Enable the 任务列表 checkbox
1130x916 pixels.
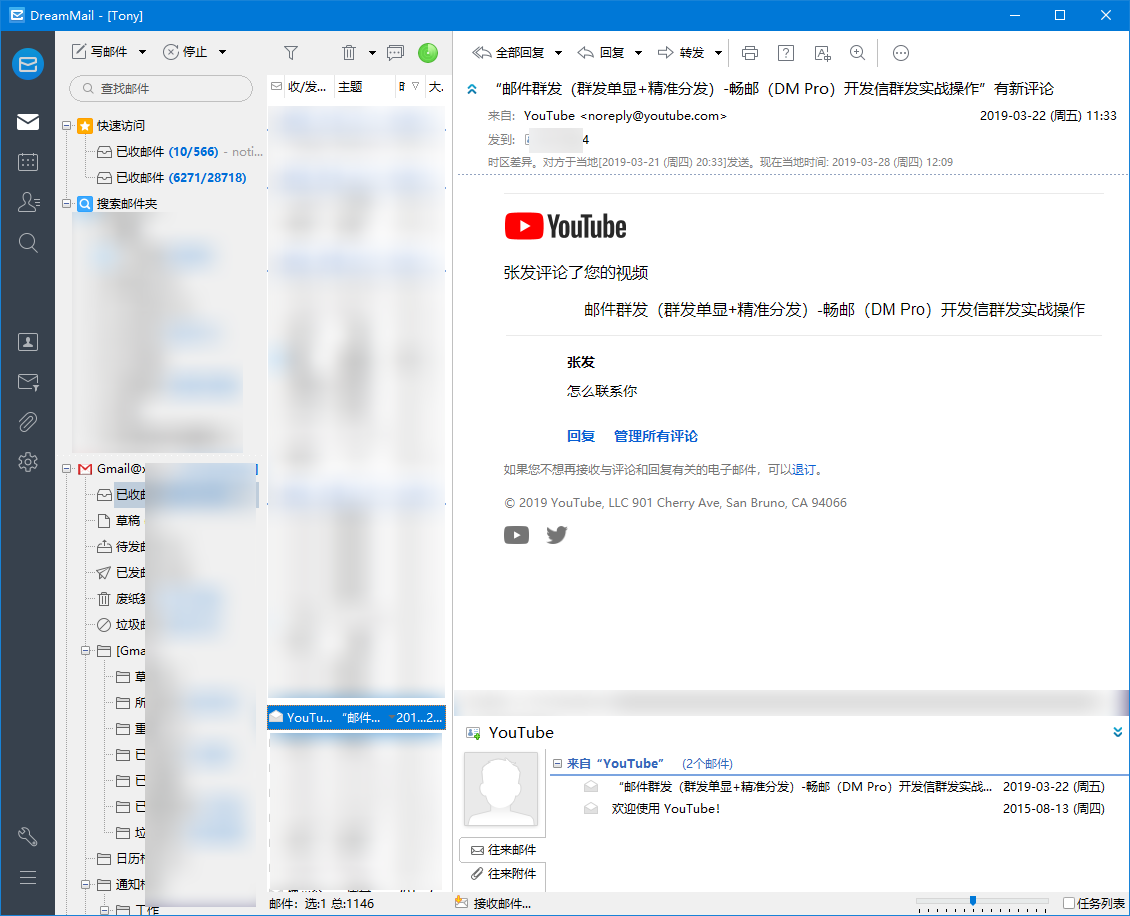1069,903
